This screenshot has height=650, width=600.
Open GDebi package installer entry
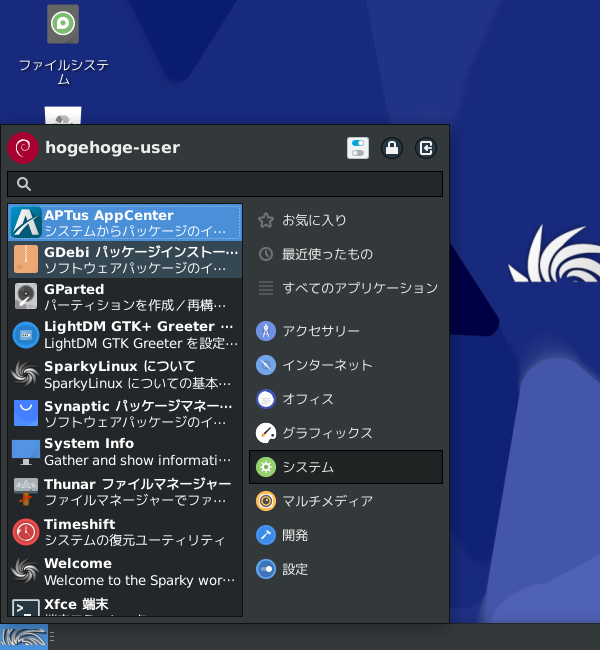(x=125, y=260)
